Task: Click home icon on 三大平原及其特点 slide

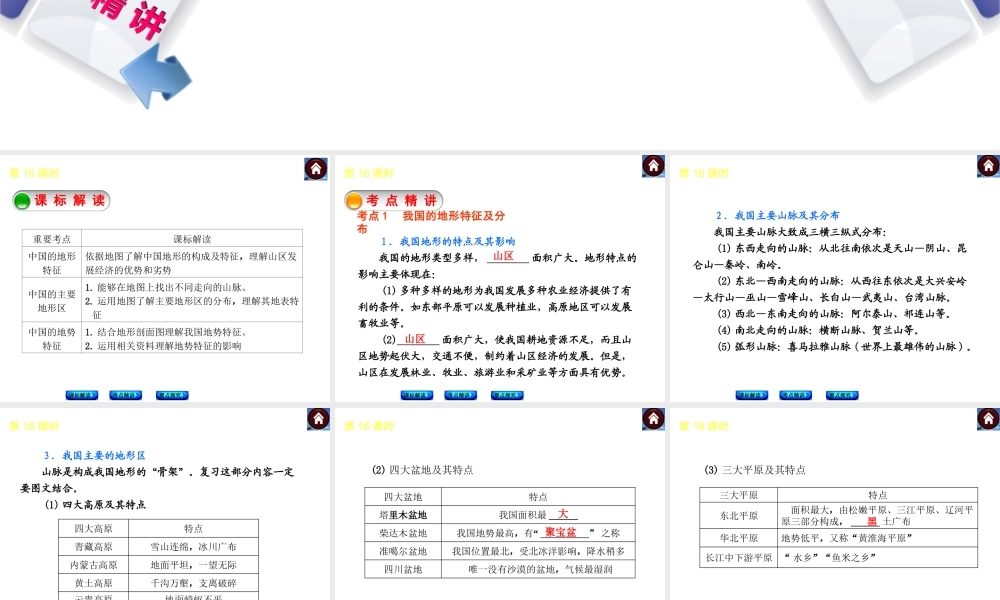Action: [x=988, y=418]
